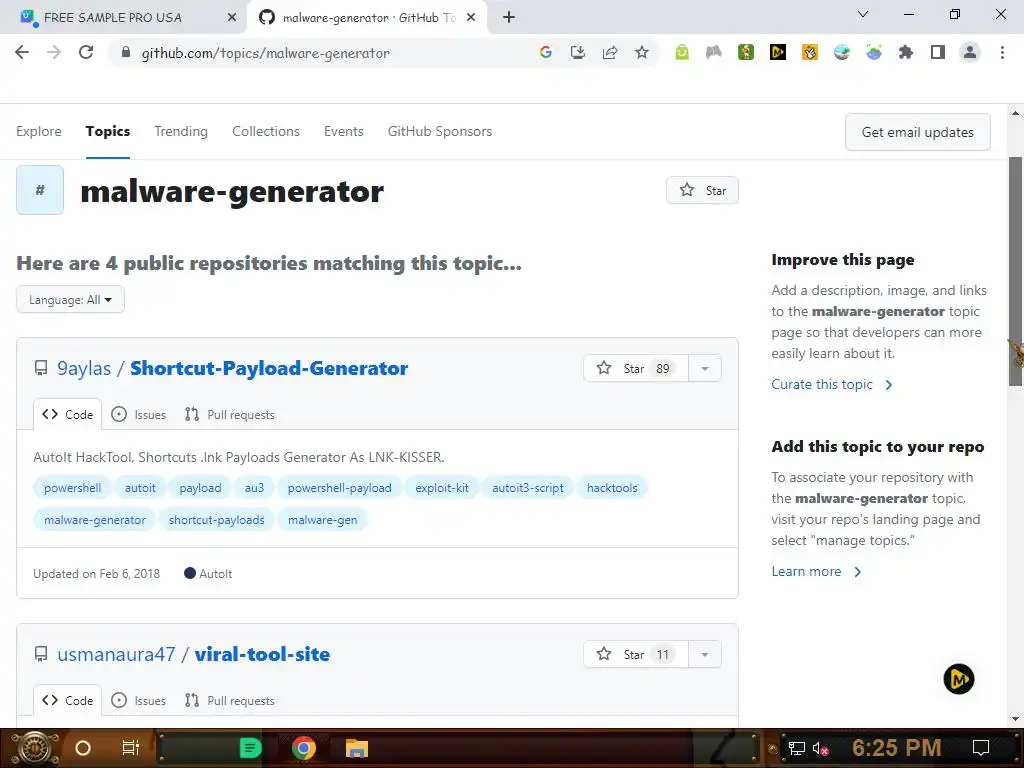
Task: Click the payload topic tag
Action: (200, 488)
